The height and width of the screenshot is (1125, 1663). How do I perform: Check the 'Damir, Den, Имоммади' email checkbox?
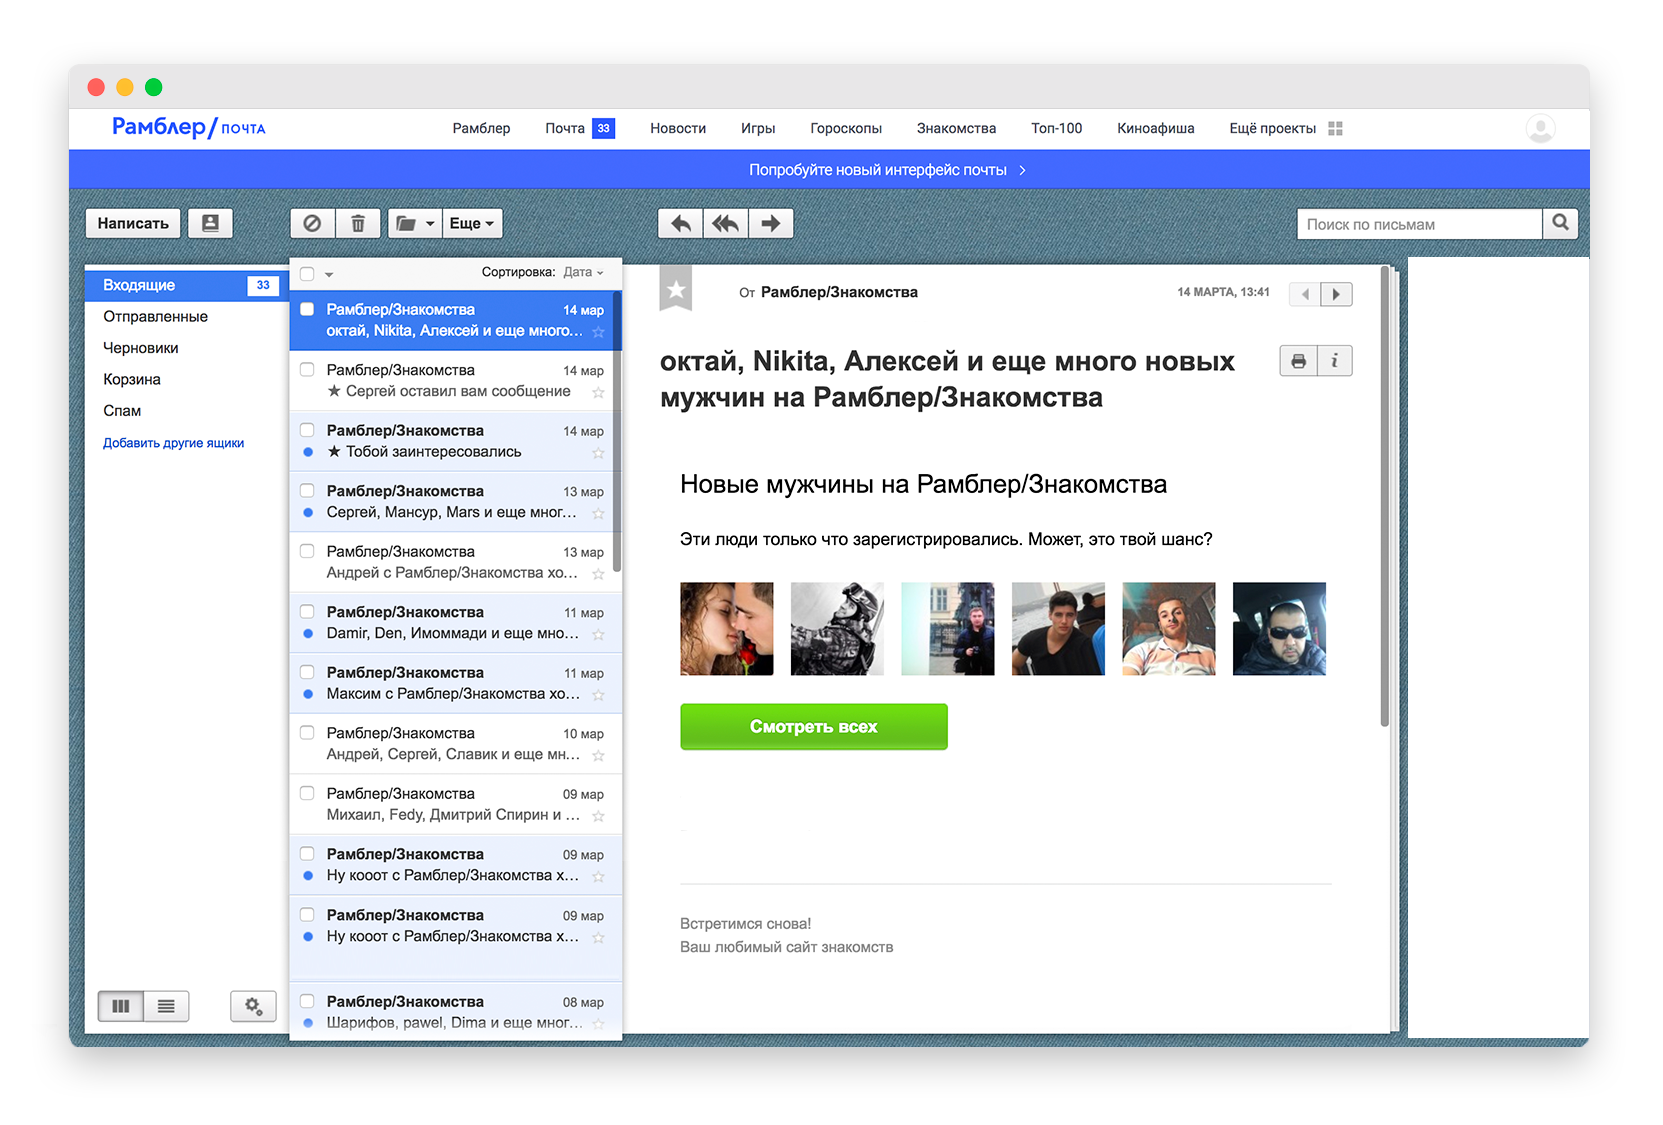coord(307,611)
